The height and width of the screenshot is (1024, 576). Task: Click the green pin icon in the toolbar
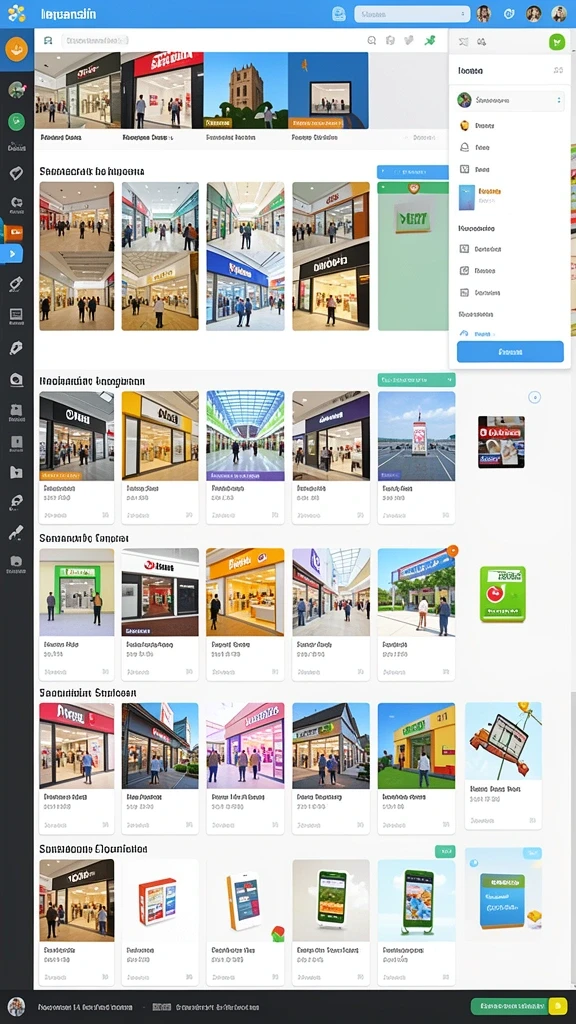[x=429, y=40]
